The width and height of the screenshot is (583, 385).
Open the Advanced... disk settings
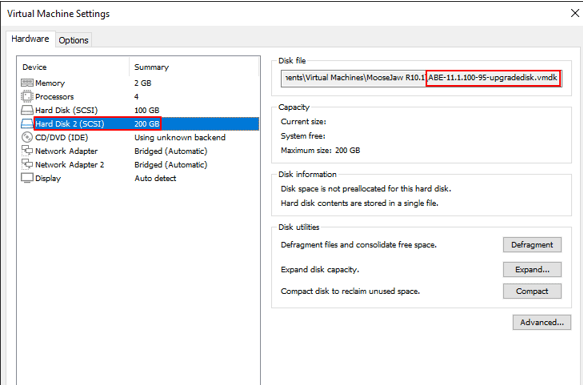click(542, 322)
